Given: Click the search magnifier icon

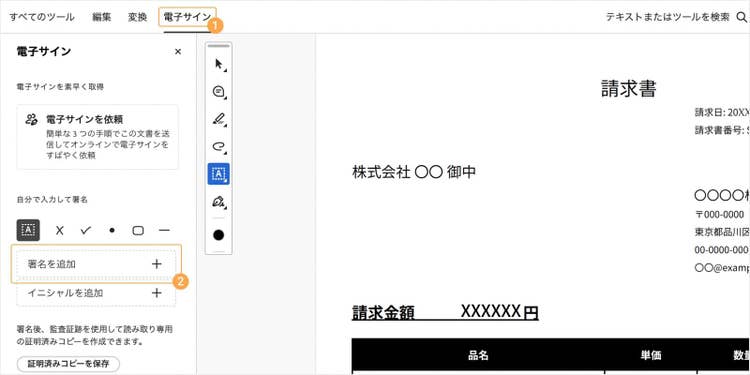Looking at the screenshot, I should click(x=741, y=17).
